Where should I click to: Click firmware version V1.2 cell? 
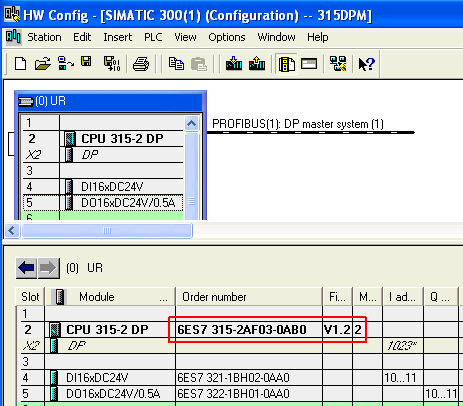[337, 330]
